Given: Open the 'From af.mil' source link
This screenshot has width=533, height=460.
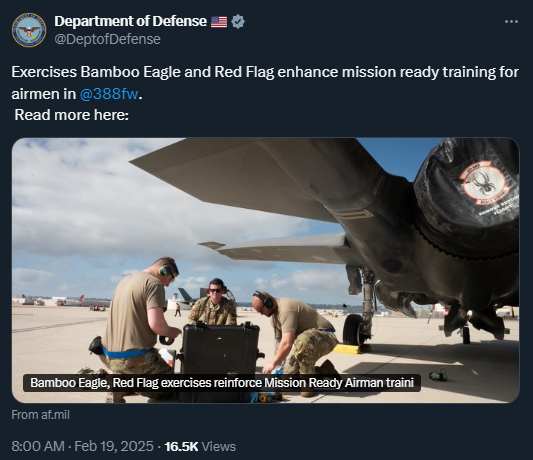Looking at the screenshot, I should pos(40,415).
